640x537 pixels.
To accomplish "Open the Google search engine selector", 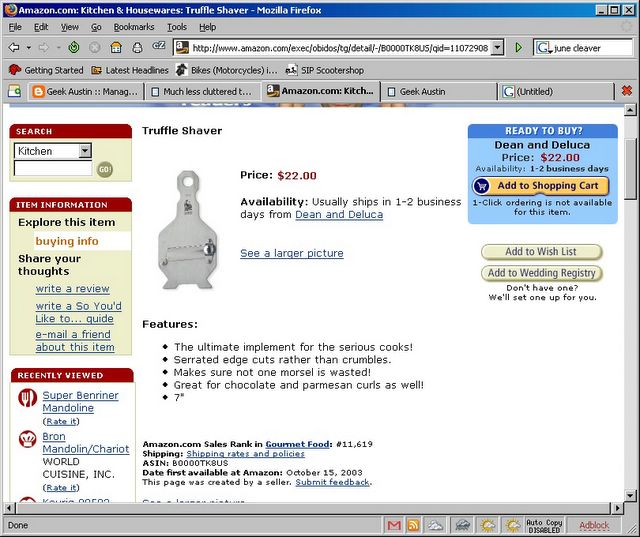I will click(544, 48).
